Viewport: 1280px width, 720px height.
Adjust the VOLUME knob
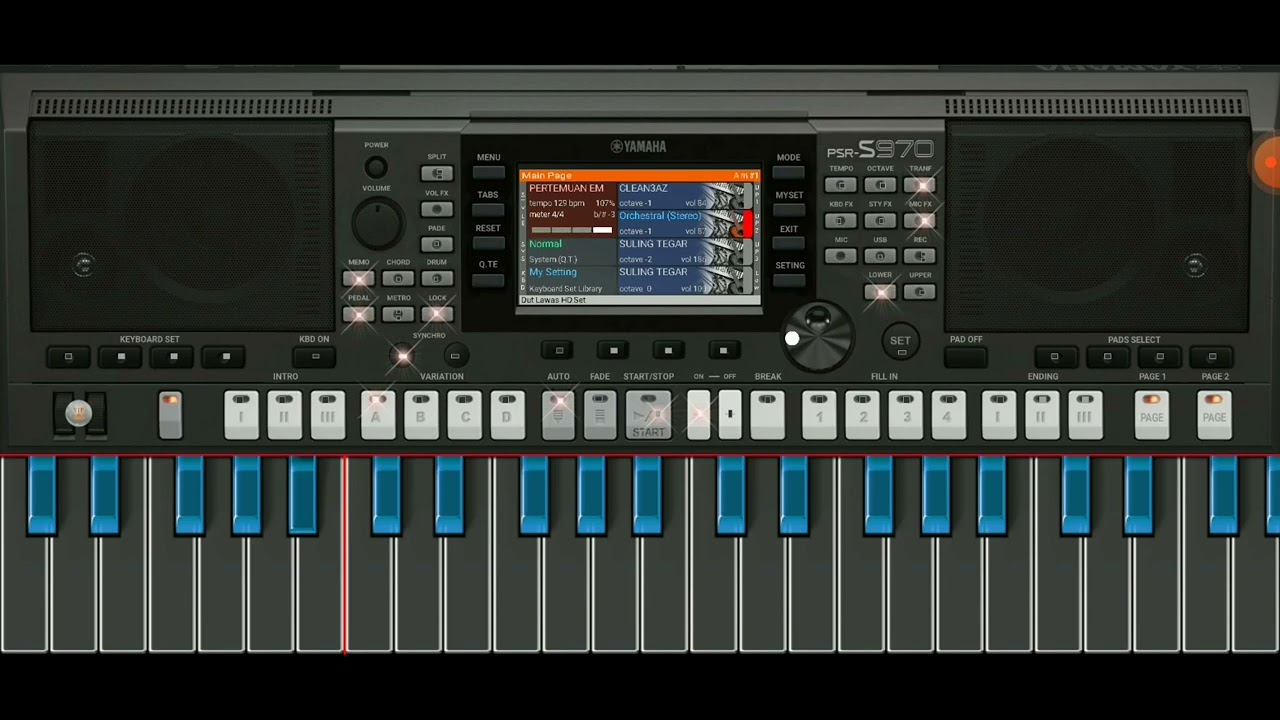[x=378, y=223]
